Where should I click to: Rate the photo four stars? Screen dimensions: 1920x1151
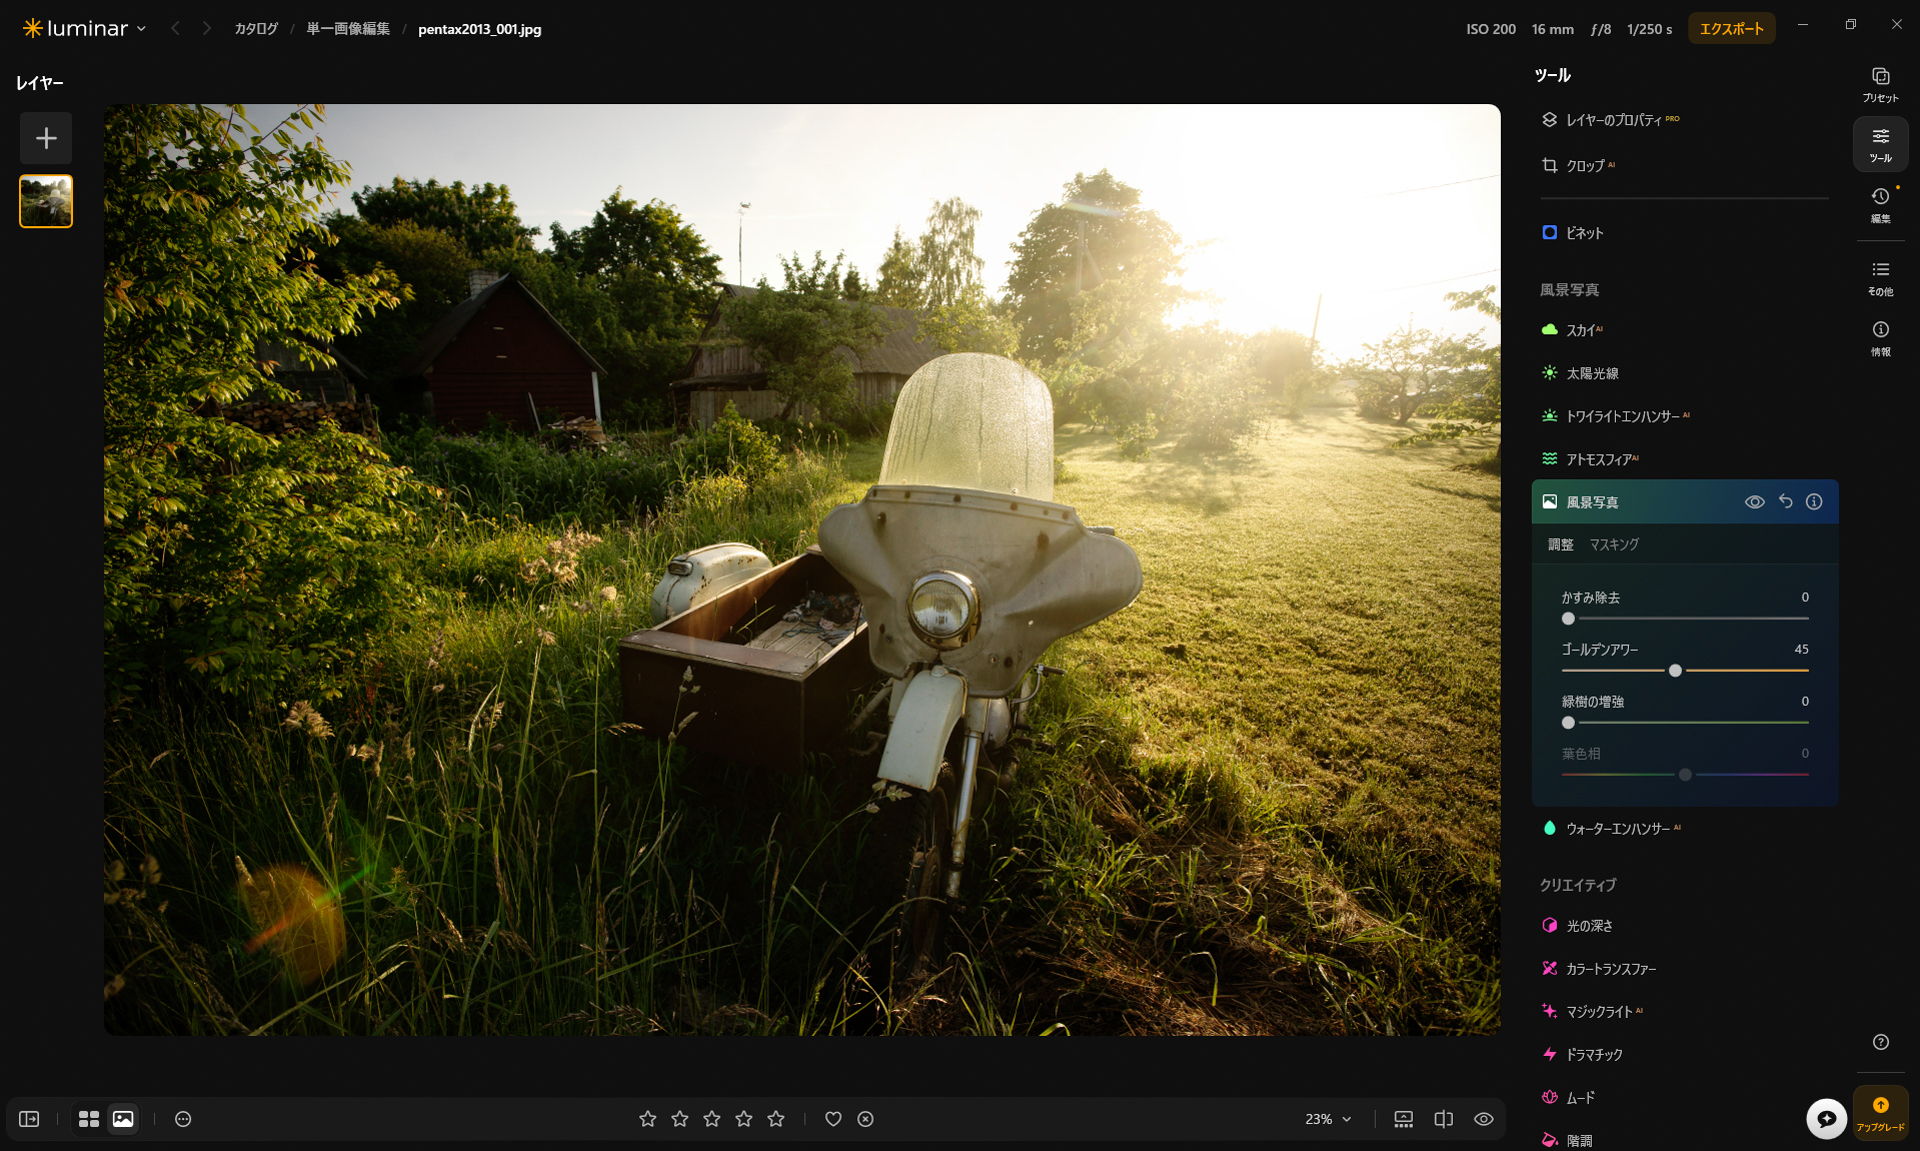pos(744,1119)
